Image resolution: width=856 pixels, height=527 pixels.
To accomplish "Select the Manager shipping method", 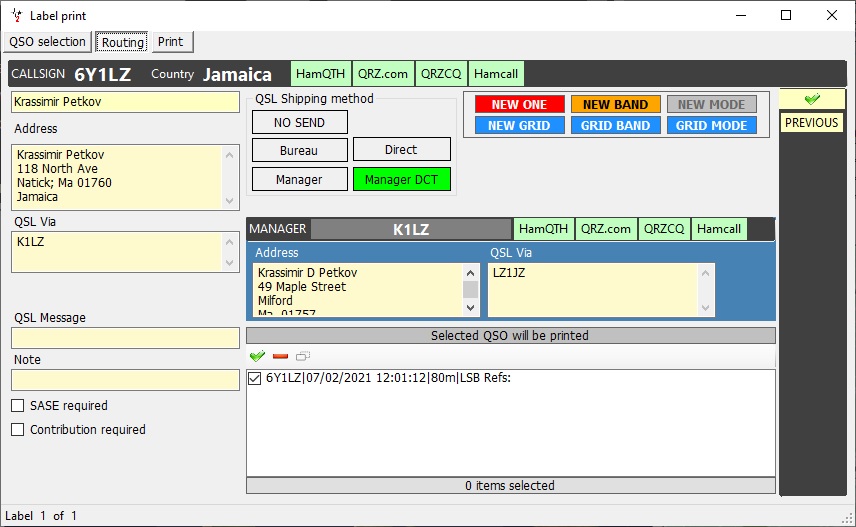I will [299, 180].
